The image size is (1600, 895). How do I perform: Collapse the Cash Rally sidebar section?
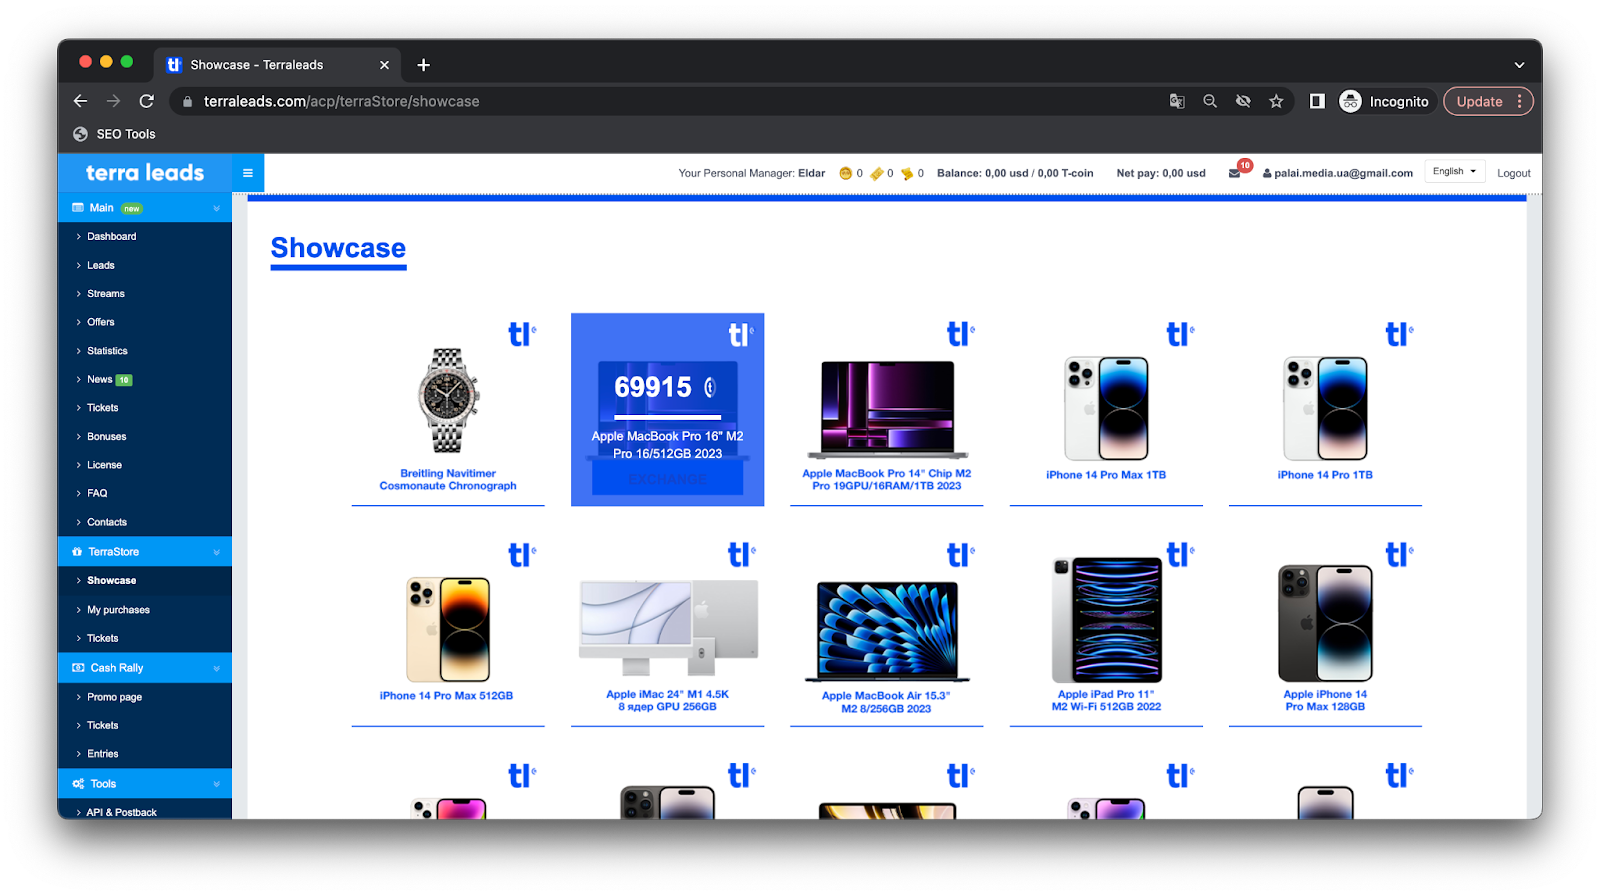[145, 668]
